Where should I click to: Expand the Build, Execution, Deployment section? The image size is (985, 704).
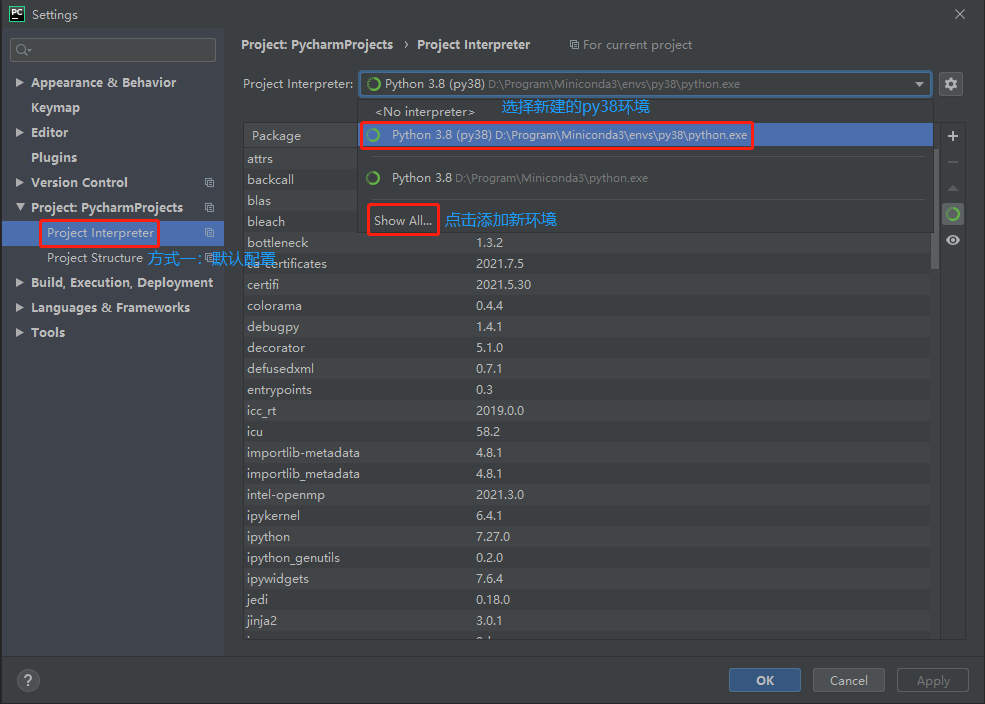pos(20,283)
